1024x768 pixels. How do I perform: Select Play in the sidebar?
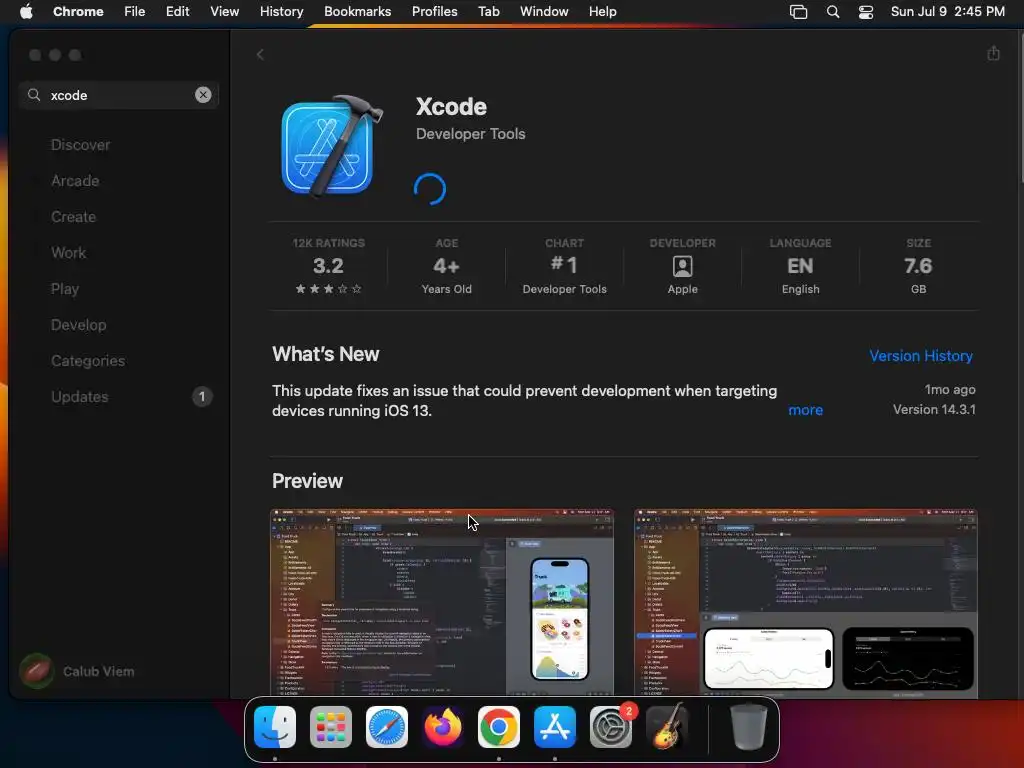point(65,289)
